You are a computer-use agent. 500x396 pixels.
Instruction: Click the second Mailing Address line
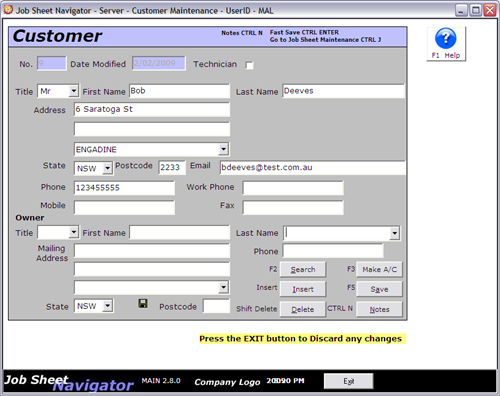(x=152, y=269)
